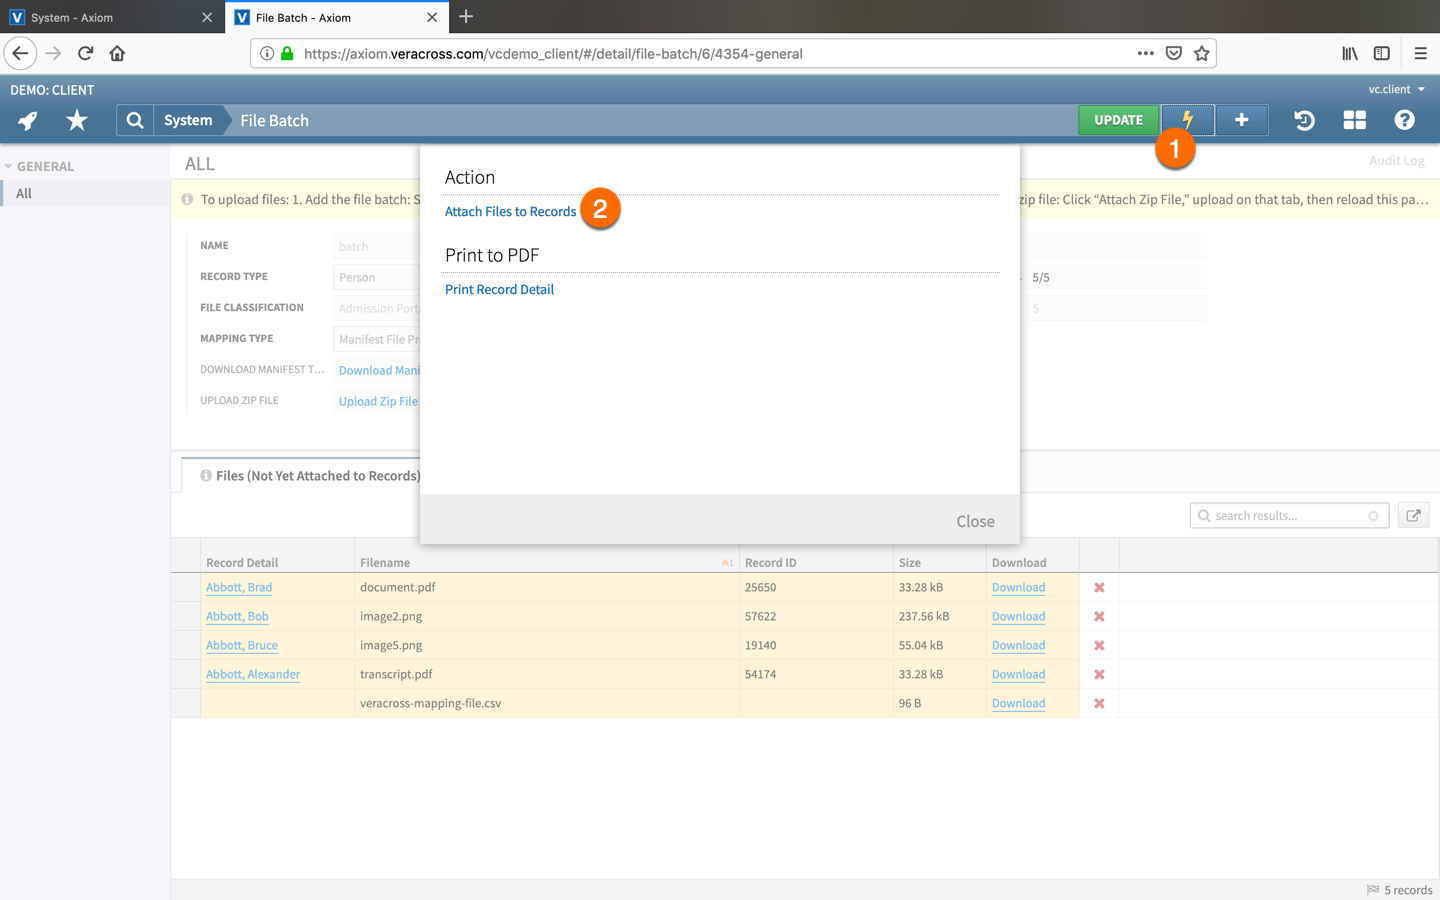1440x900 pixels.
Task: Close the System - Axiom tab
Action: (x=207, y=17)
